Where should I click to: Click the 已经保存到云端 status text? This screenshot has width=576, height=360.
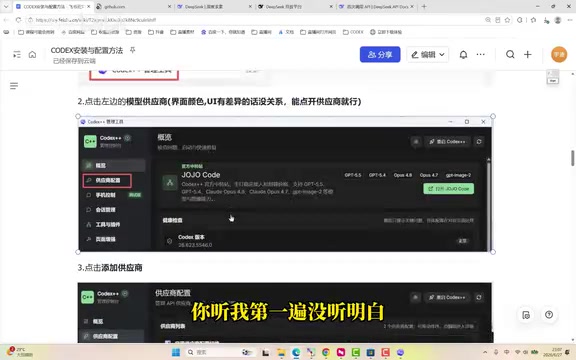click(x=74, y=61)
